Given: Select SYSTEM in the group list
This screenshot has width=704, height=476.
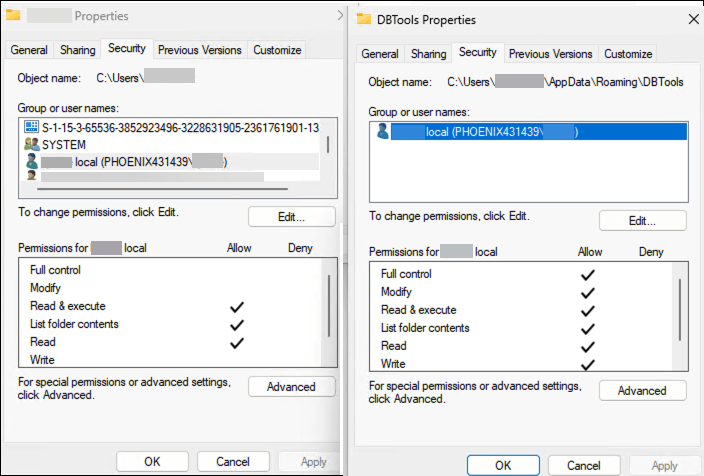Looking at the screenshot, I should [x=63, y=145].
